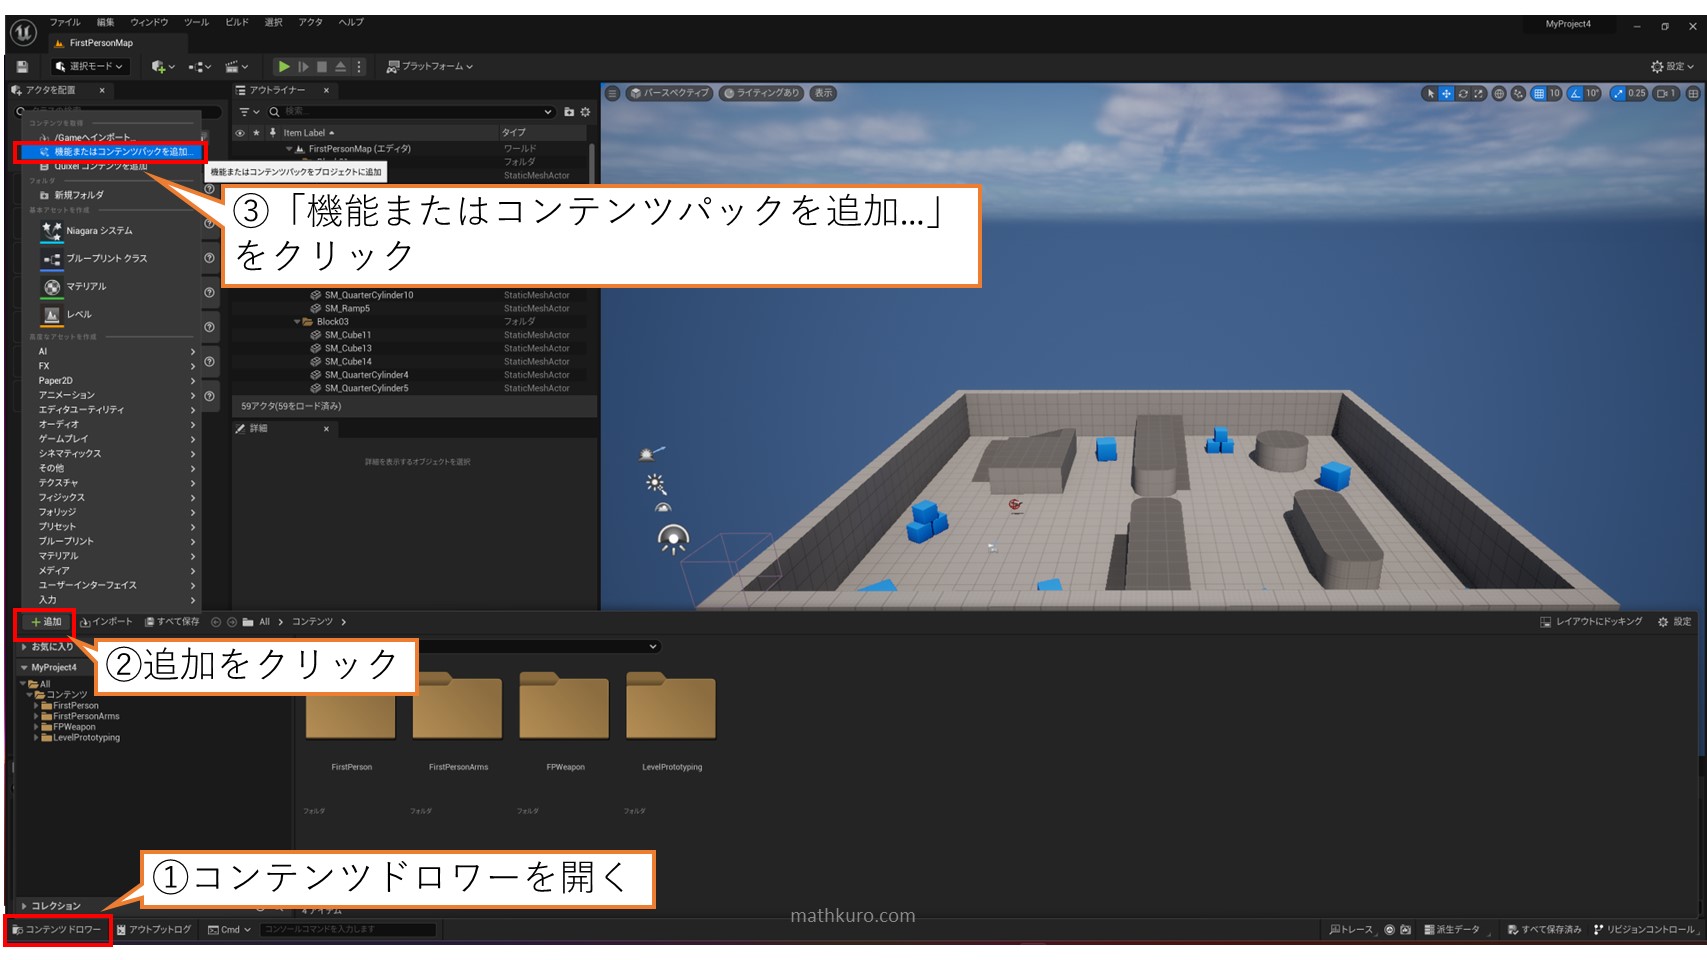This screenshot has height=960, width=1707.
Task: Click the stop playback square button
Action: [x=322, y=66]
